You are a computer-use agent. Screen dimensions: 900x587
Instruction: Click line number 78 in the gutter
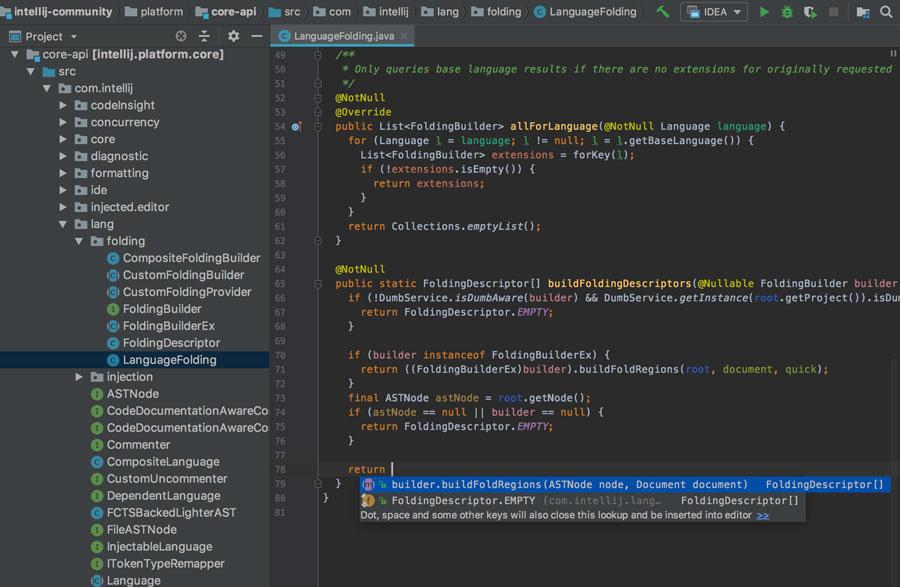point(280,469)
